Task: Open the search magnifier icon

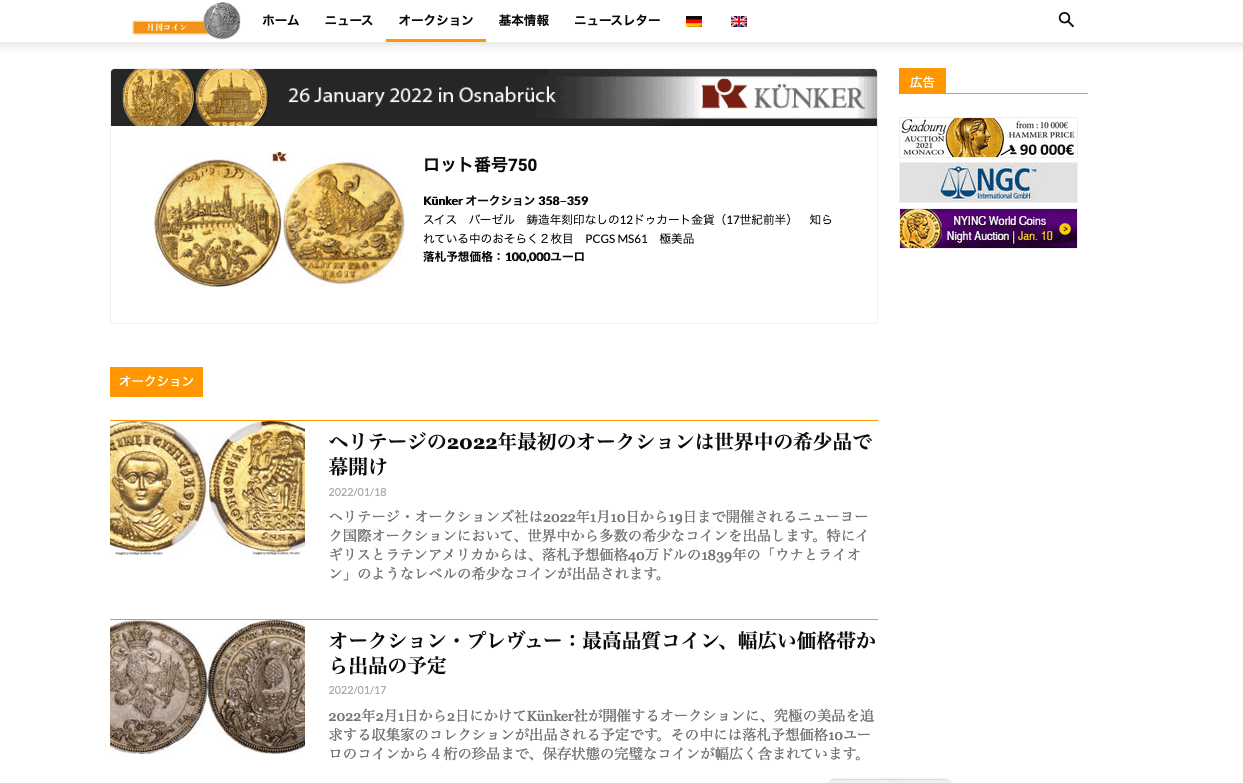Action: 1066,20
